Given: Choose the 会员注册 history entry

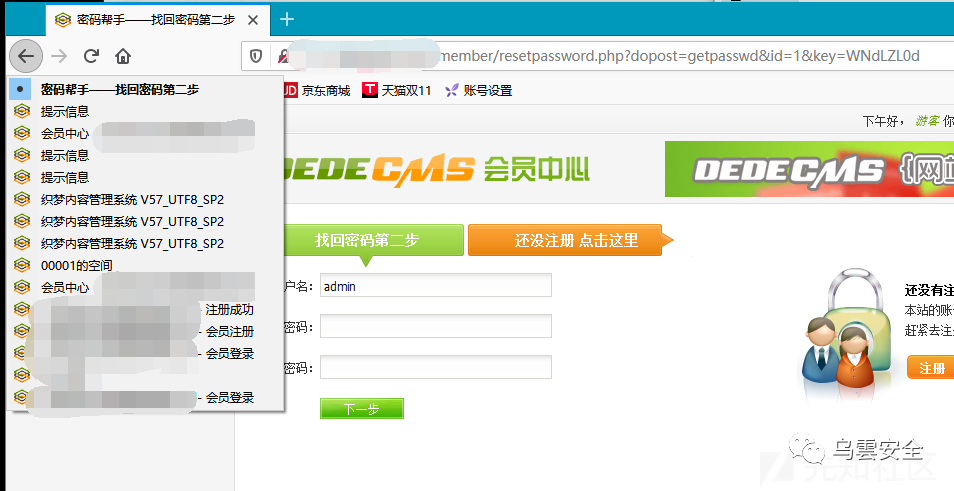Looking at the screenshot, I should tap(145, 331).
